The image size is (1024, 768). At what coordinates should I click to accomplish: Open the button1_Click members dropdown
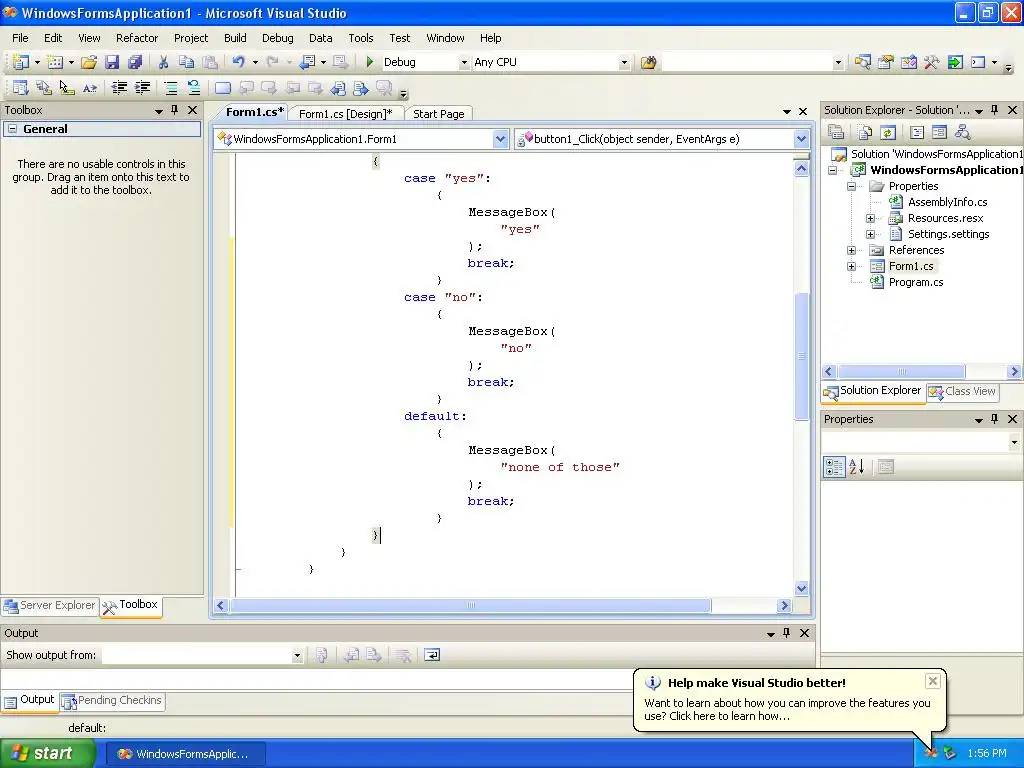[x=801, y=139]
